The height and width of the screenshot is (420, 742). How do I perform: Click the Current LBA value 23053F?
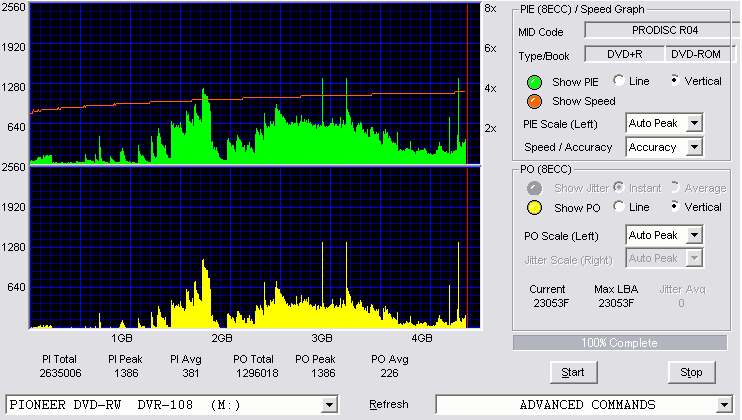coord(551,303)
